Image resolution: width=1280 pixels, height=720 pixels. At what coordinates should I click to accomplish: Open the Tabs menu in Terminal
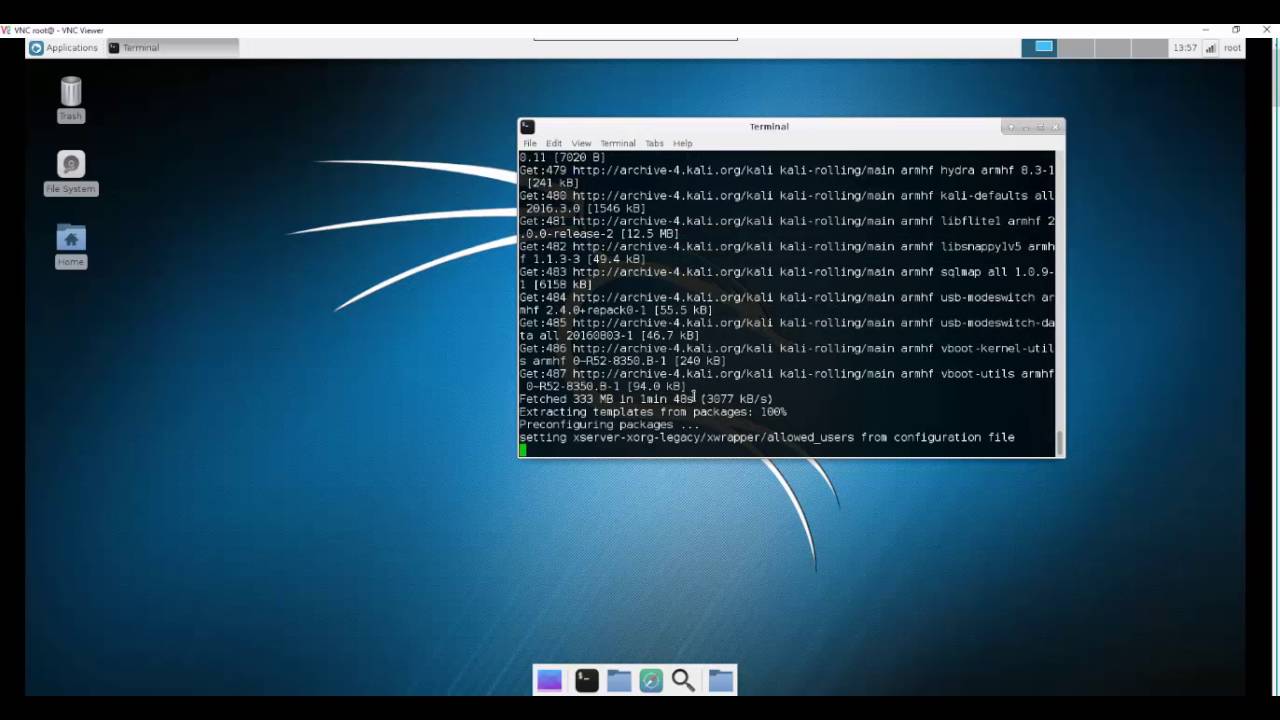pyautogui.click(x=654, y=143)
